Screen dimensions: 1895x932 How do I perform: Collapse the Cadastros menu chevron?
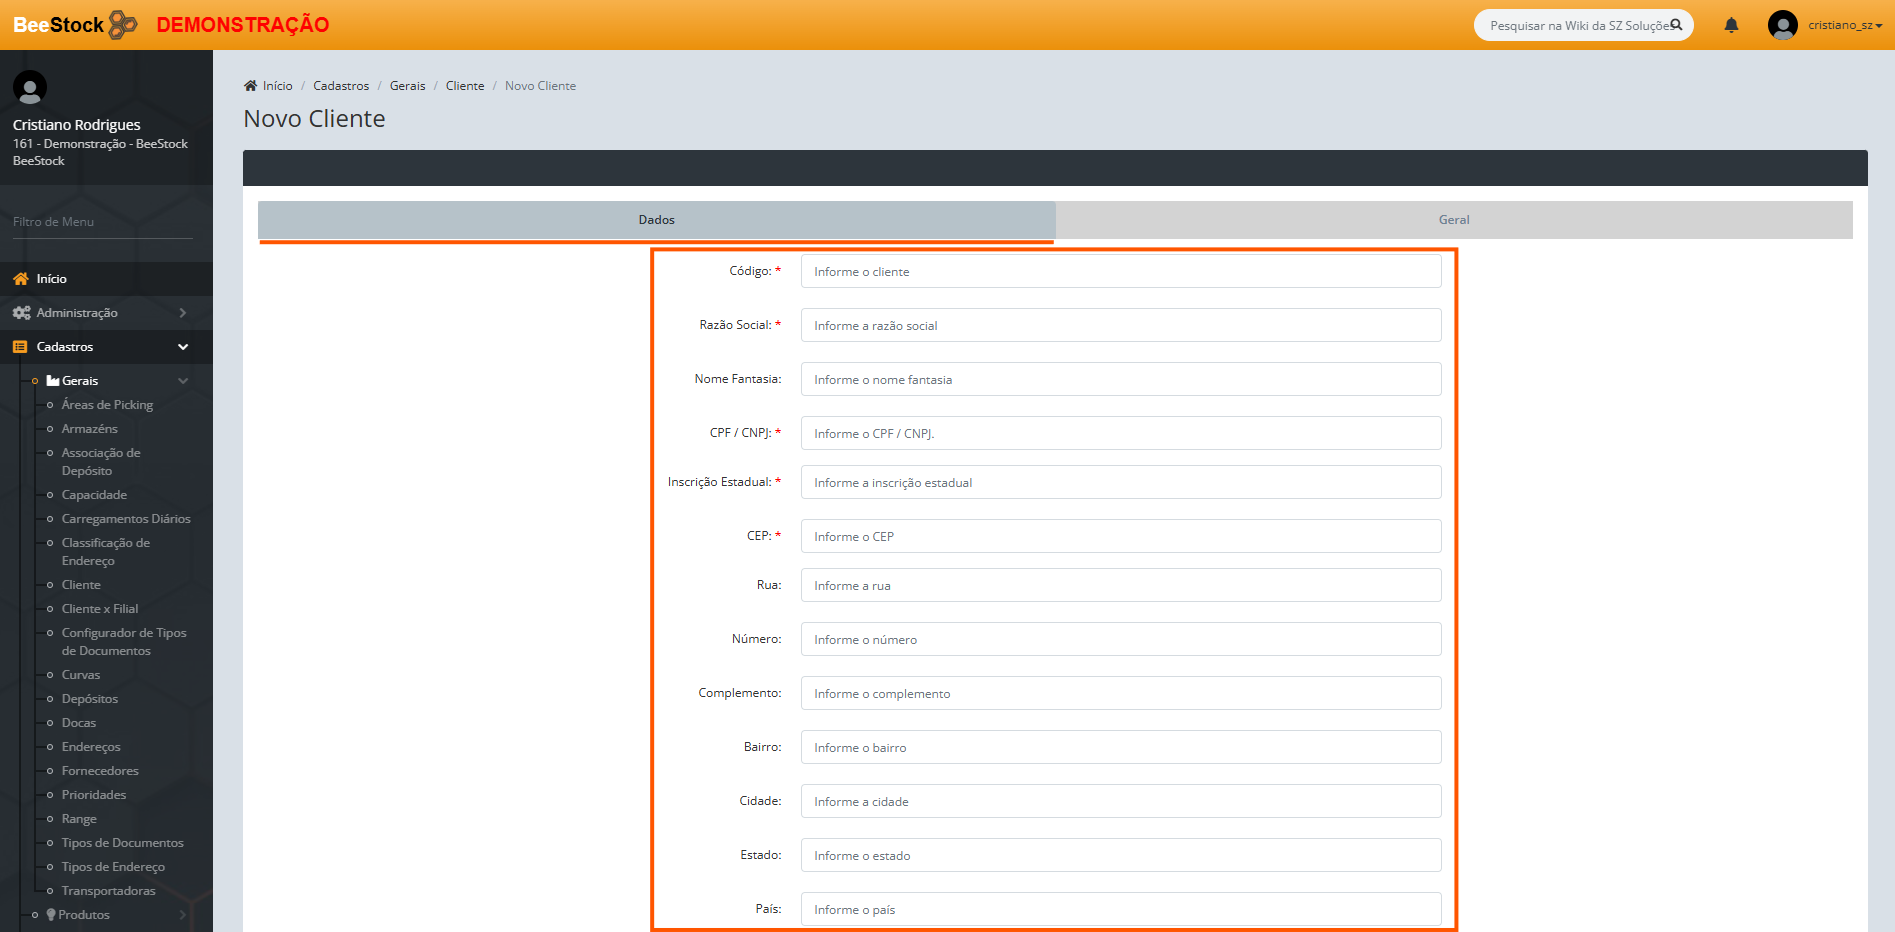coord(183,347)
